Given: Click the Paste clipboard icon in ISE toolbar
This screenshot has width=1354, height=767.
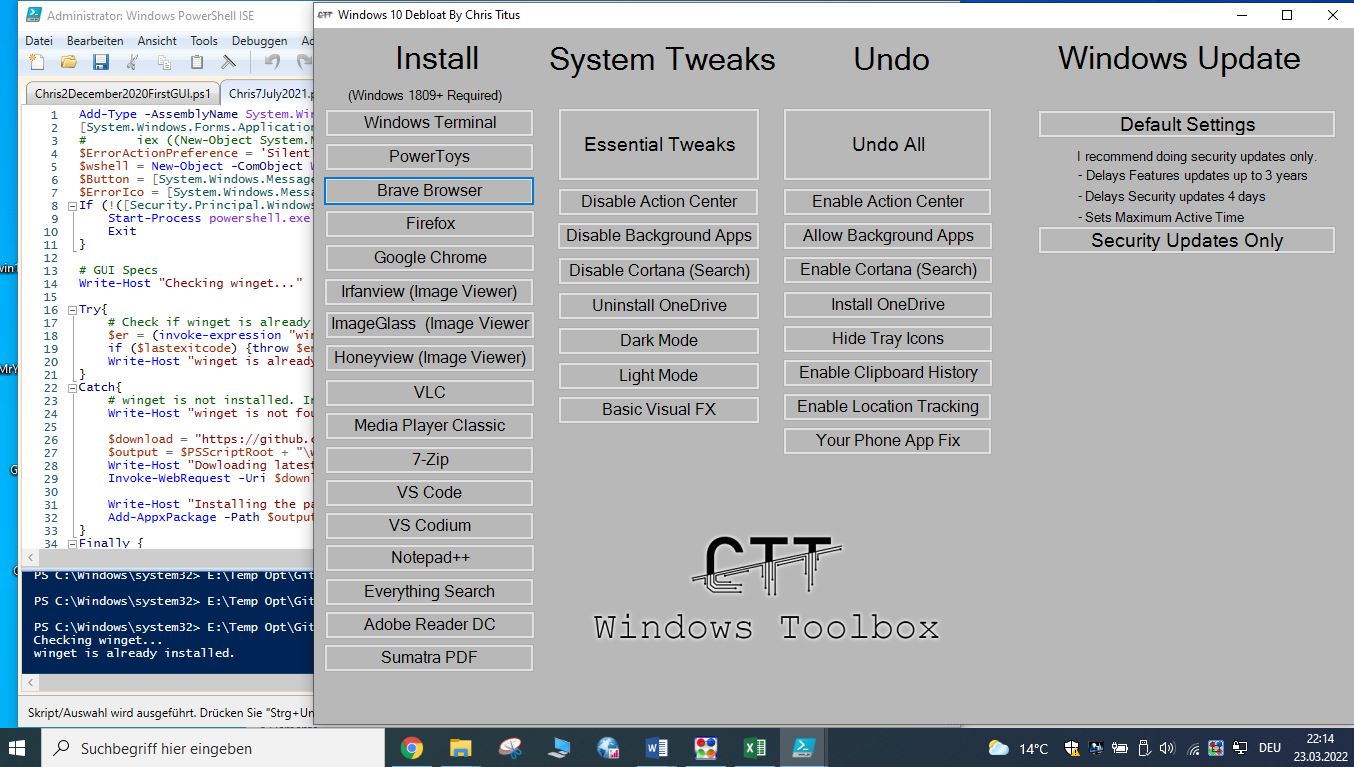Looking at the screenshot, I should [x=196, y=62].
